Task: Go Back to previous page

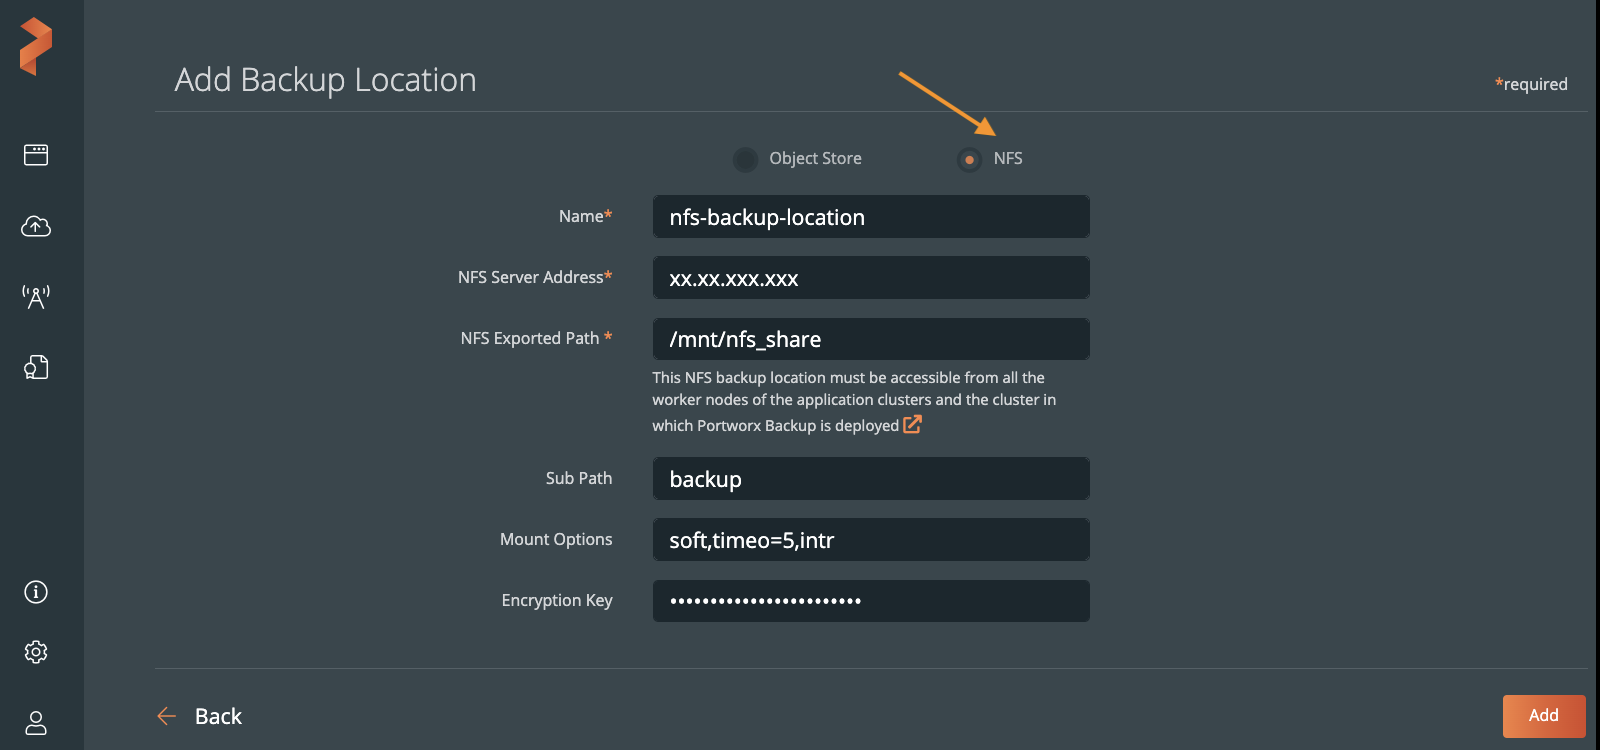Action: [218, 716]
